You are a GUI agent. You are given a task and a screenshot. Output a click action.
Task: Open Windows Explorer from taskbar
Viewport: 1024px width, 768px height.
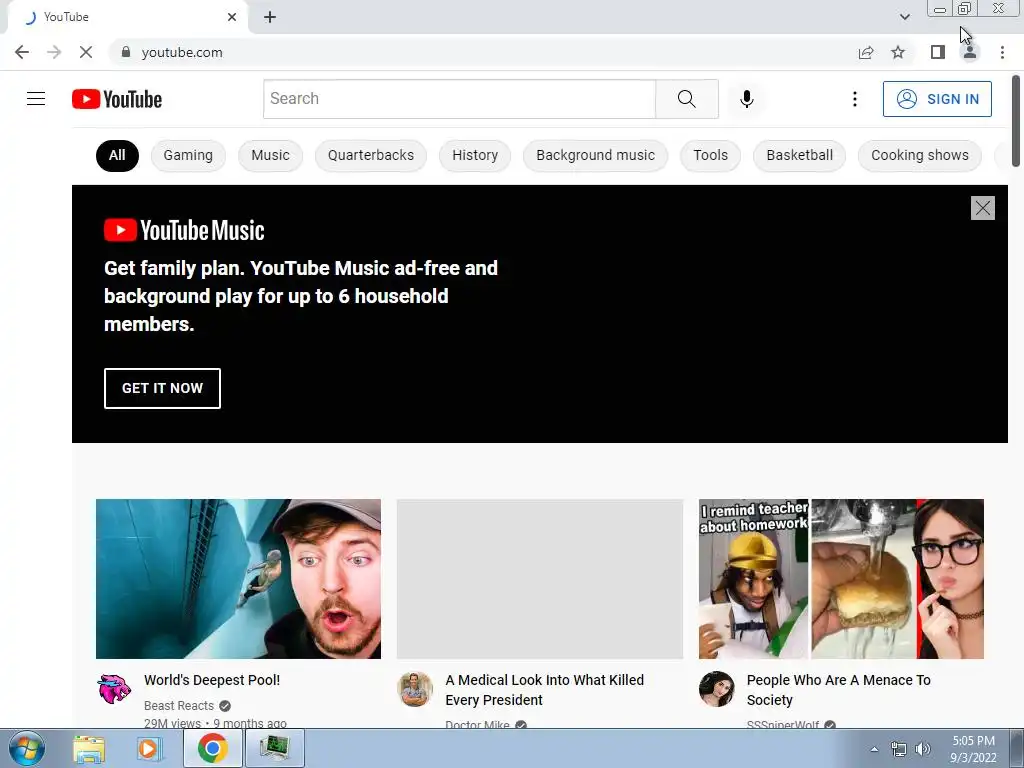[x=89, y=748]
